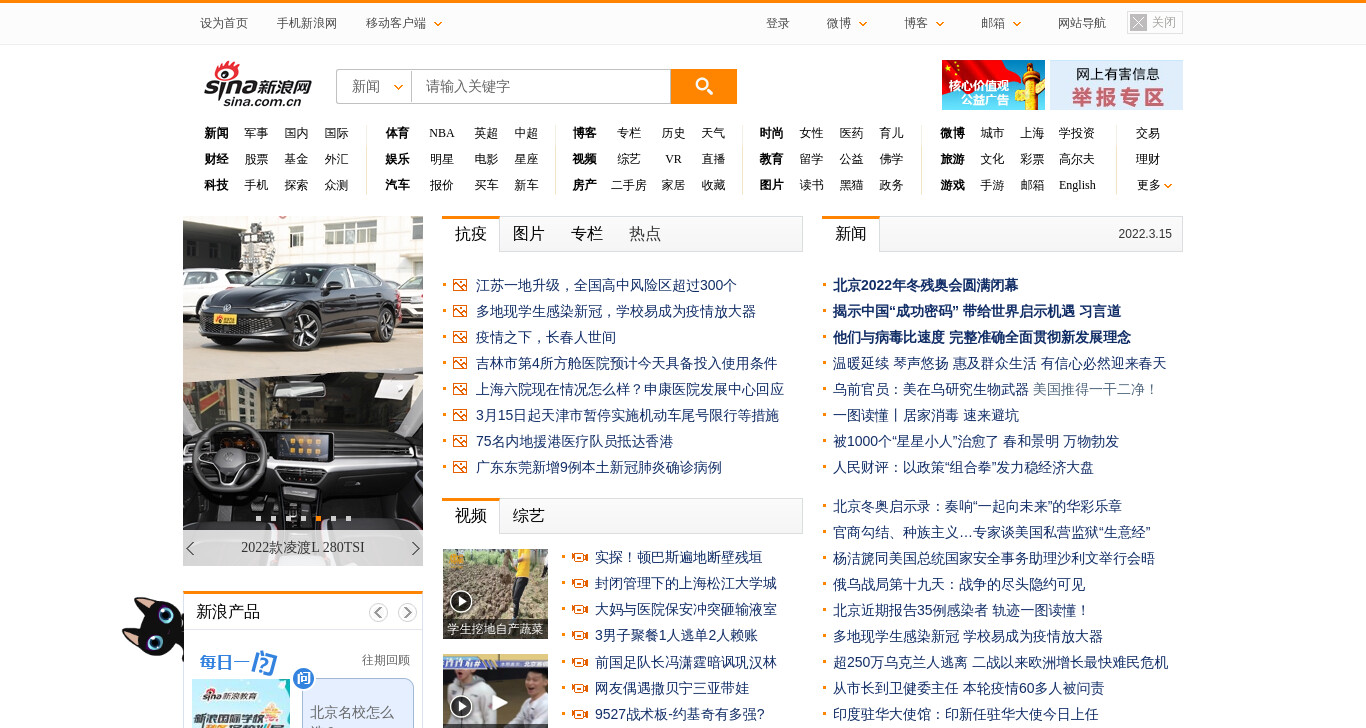Switch to the 抗疫 tab

tap(471, 234)
